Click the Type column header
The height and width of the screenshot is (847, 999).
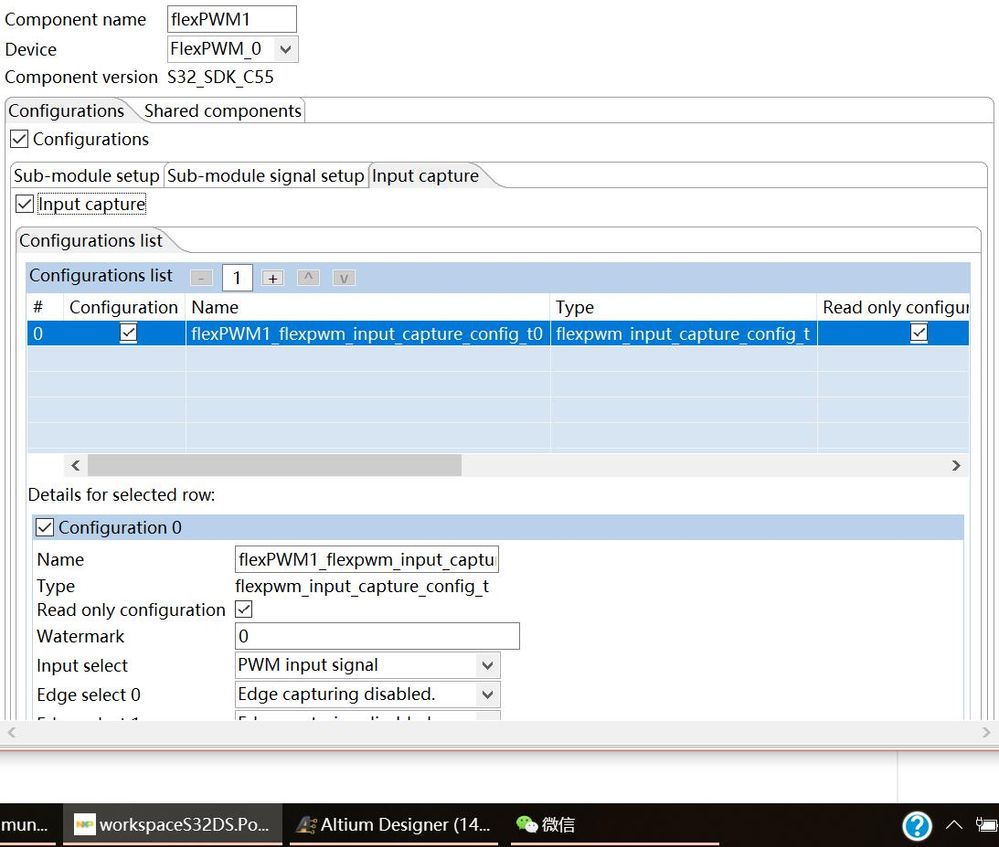click(683, 307)
